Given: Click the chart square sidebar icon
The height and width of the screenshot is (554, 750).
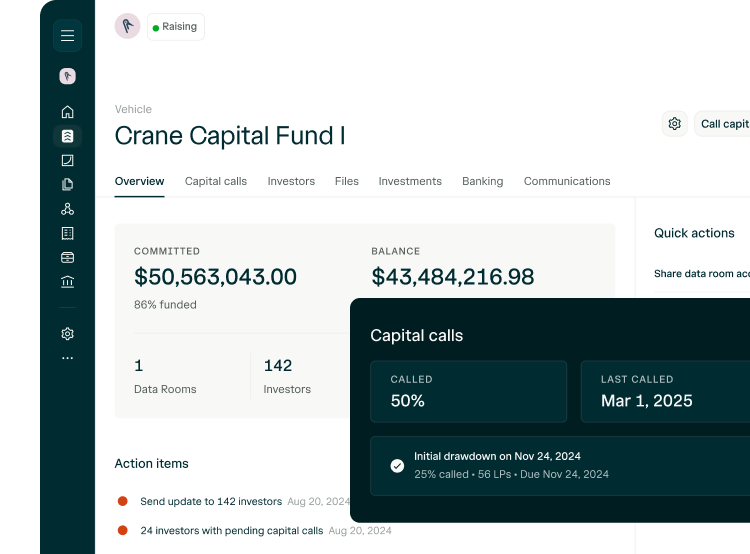Looking at the screenshot, I should click(67, 160).
